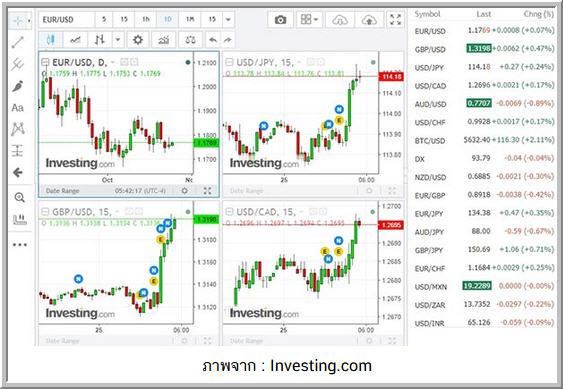
Task: Select the text annotation tool
Action: tap(18, 108)
